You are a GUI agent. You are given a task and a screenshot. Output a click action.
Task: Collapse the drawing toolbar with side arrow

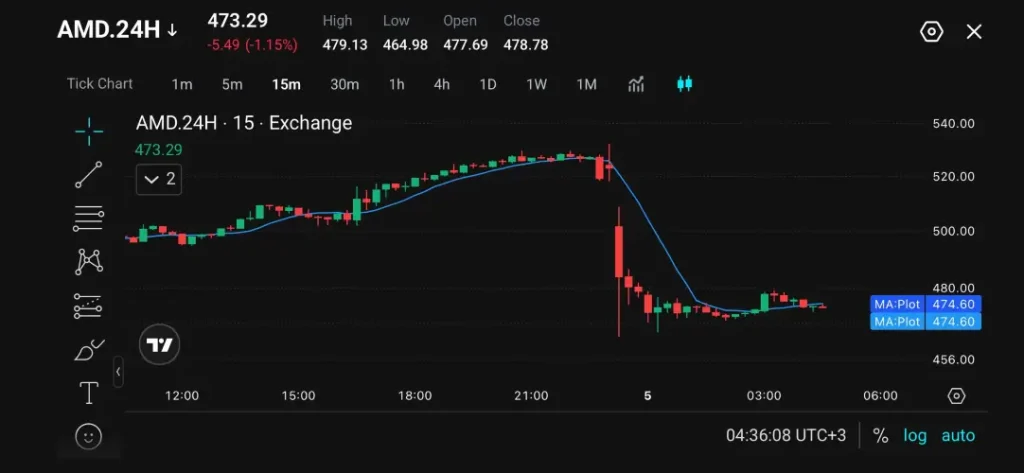[x=118, y=372]
